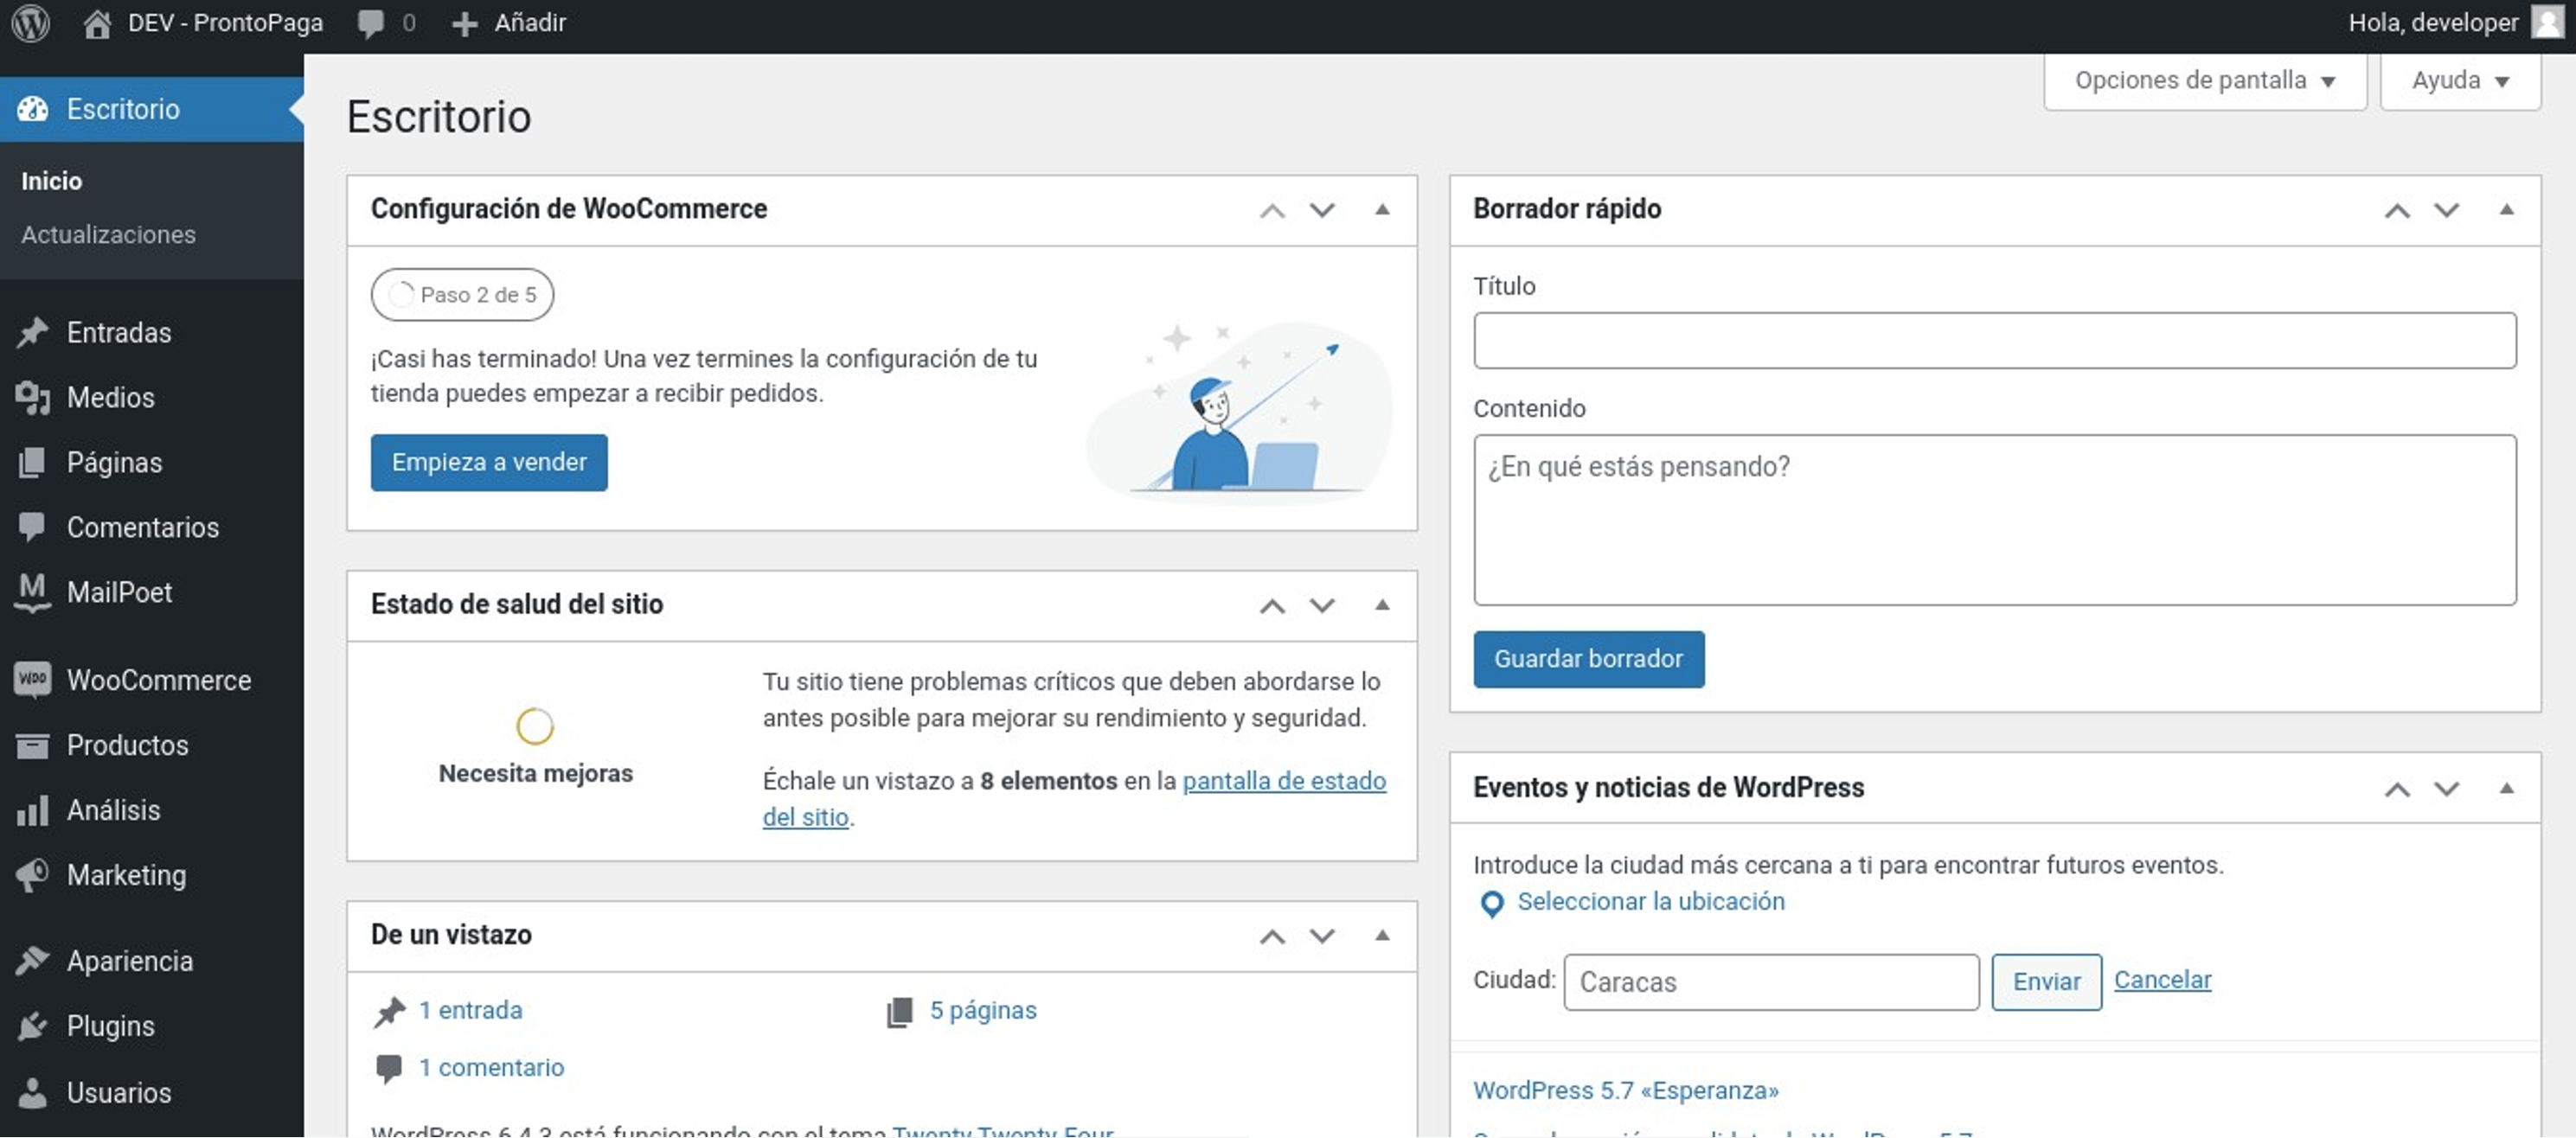The image size is (2576, 1138).
Task: Open the Actualizaciones submenu item
Action: (x=108, y=234)
